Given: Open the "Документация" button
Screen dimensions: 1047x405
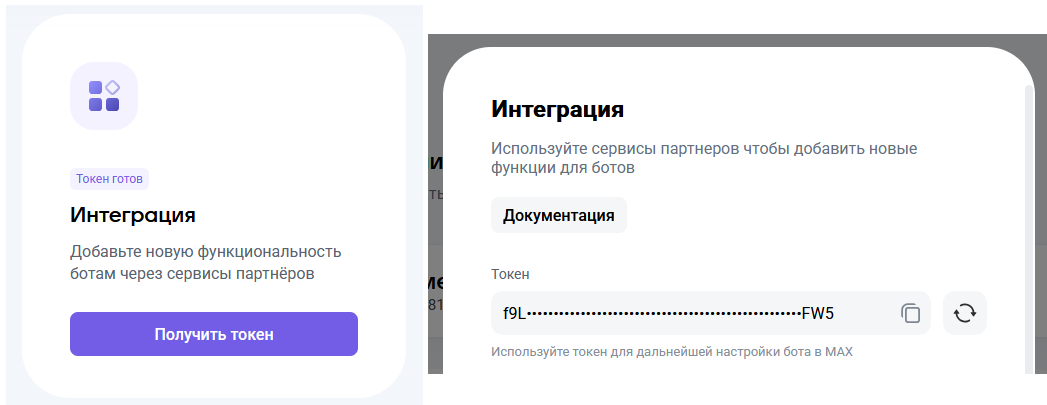Looking at the screenshot, I should [558, 216].
